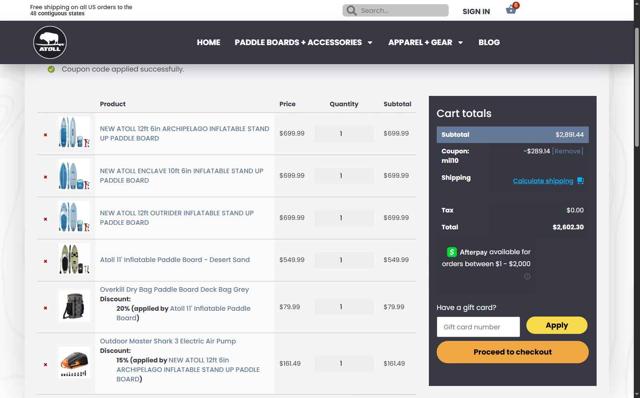Remove Shark 3 Electric Air Pump from cart
This screenshot has width=640, height=398.
coord(45,365)
